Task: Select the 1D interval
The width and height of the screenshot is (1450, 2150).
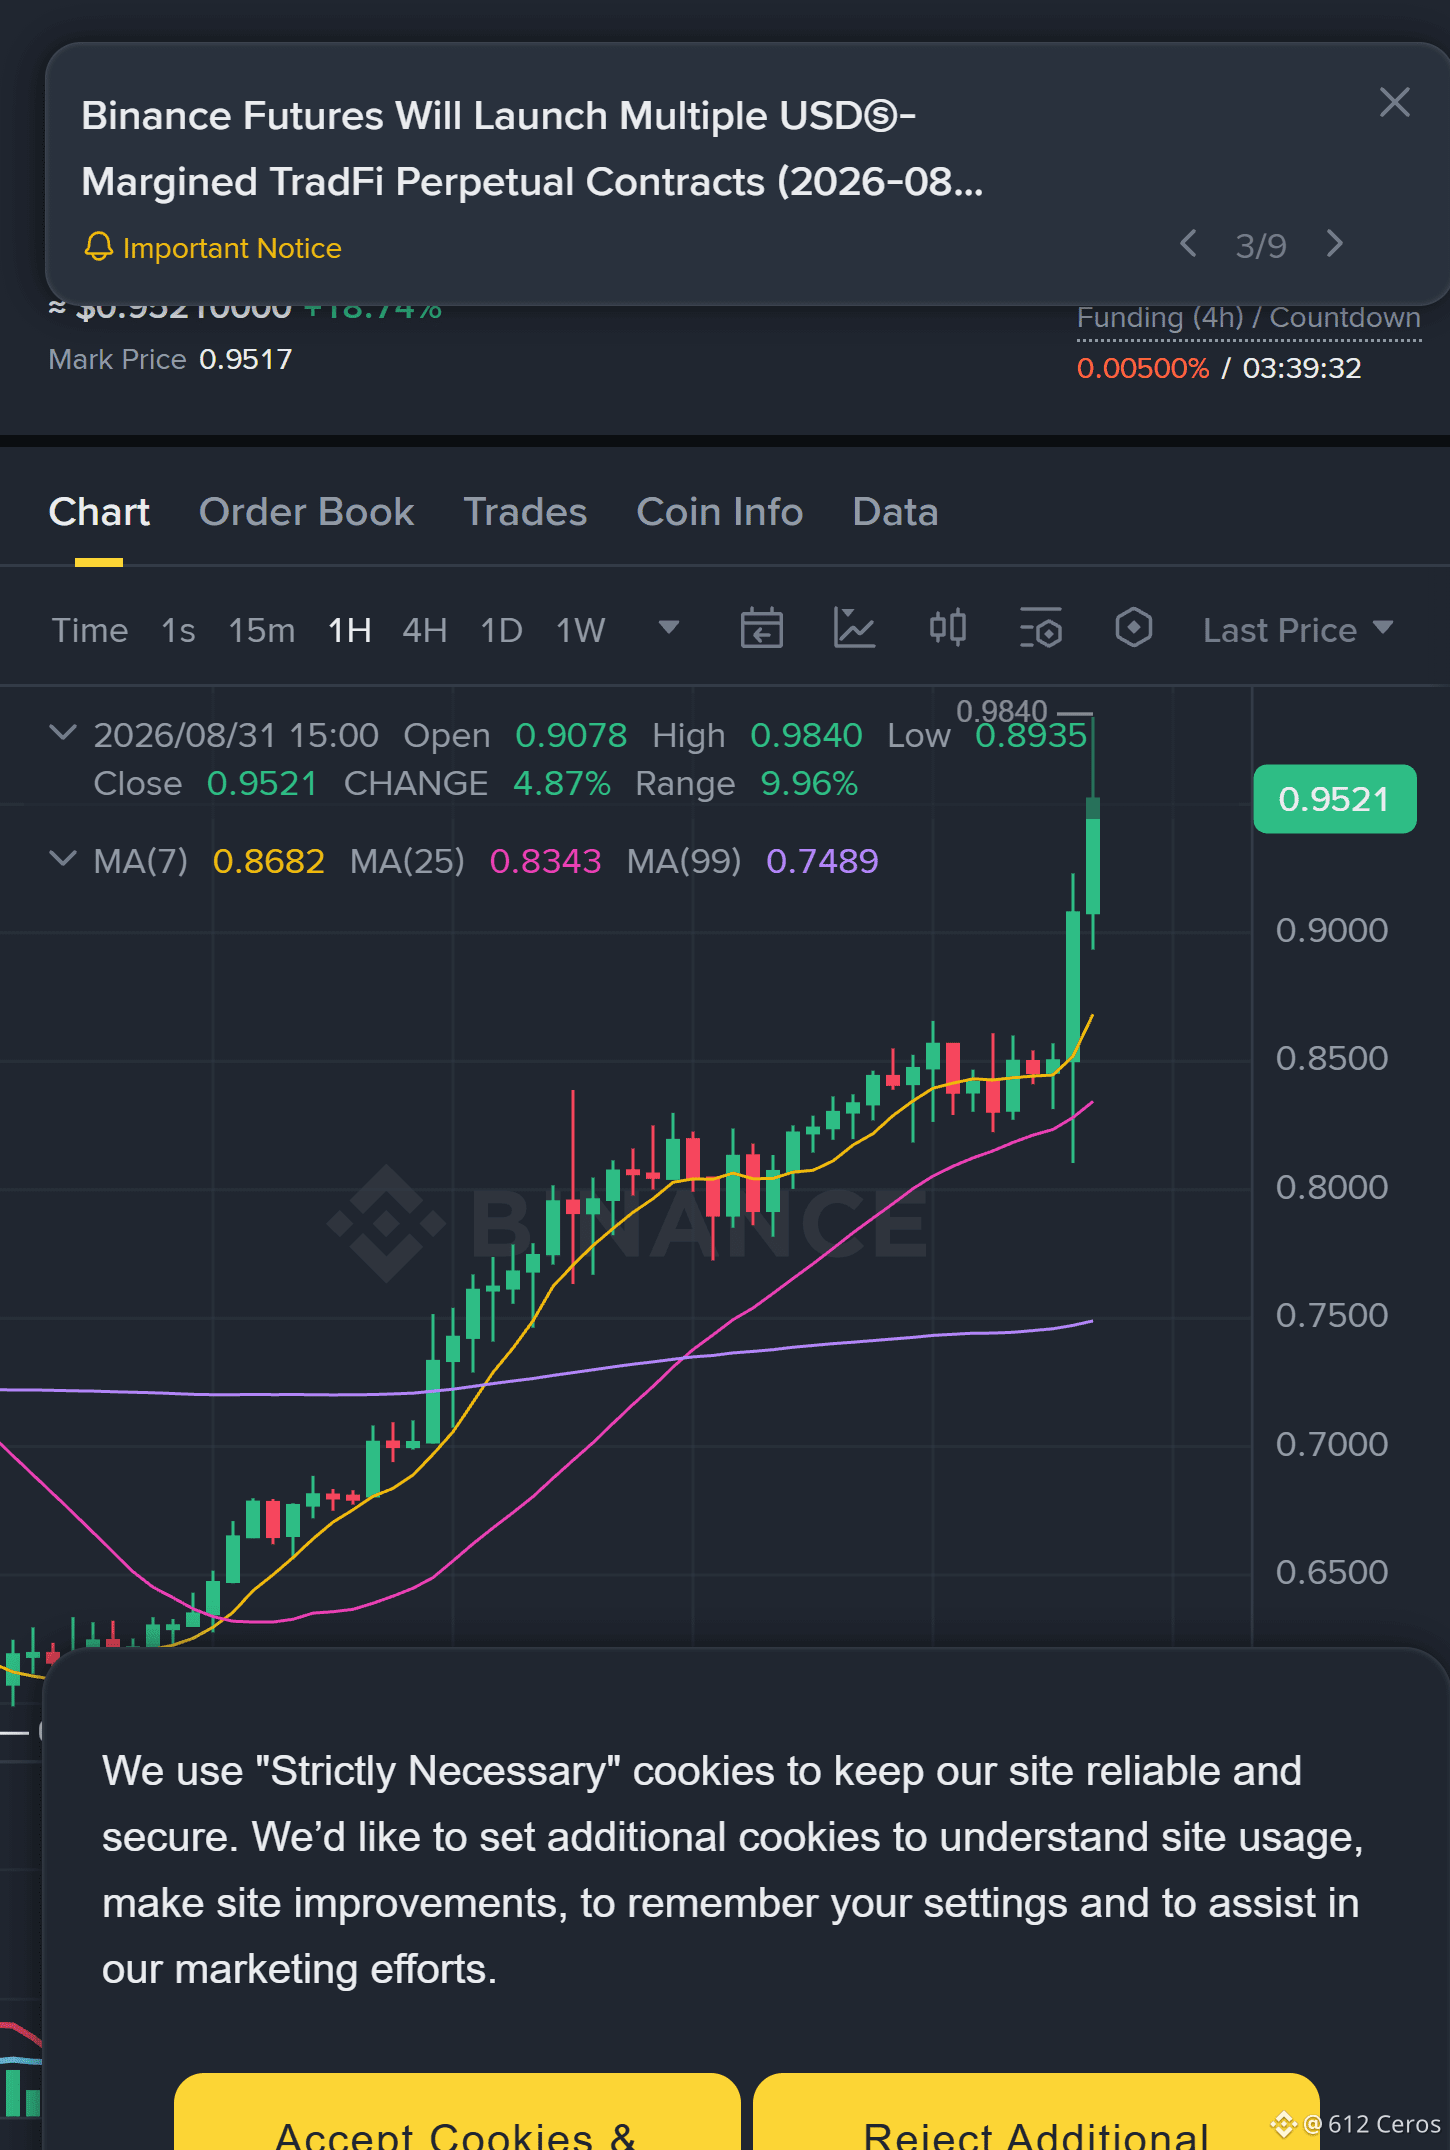Action: (x=502, y=630)
